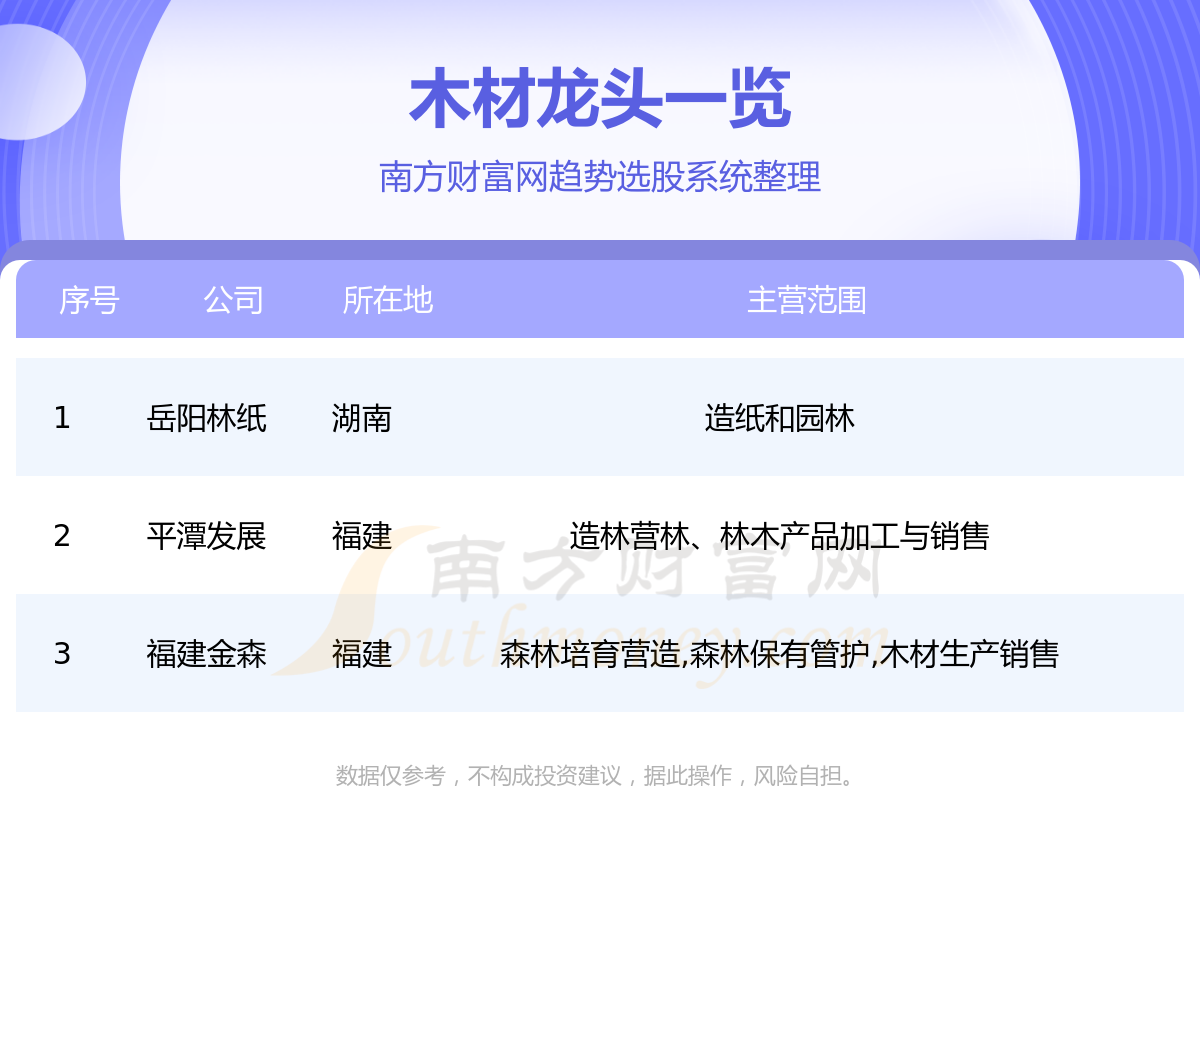Select company 岳阳林纸
Viewport: 1200px width, 1050px height.
click(207, 418)
